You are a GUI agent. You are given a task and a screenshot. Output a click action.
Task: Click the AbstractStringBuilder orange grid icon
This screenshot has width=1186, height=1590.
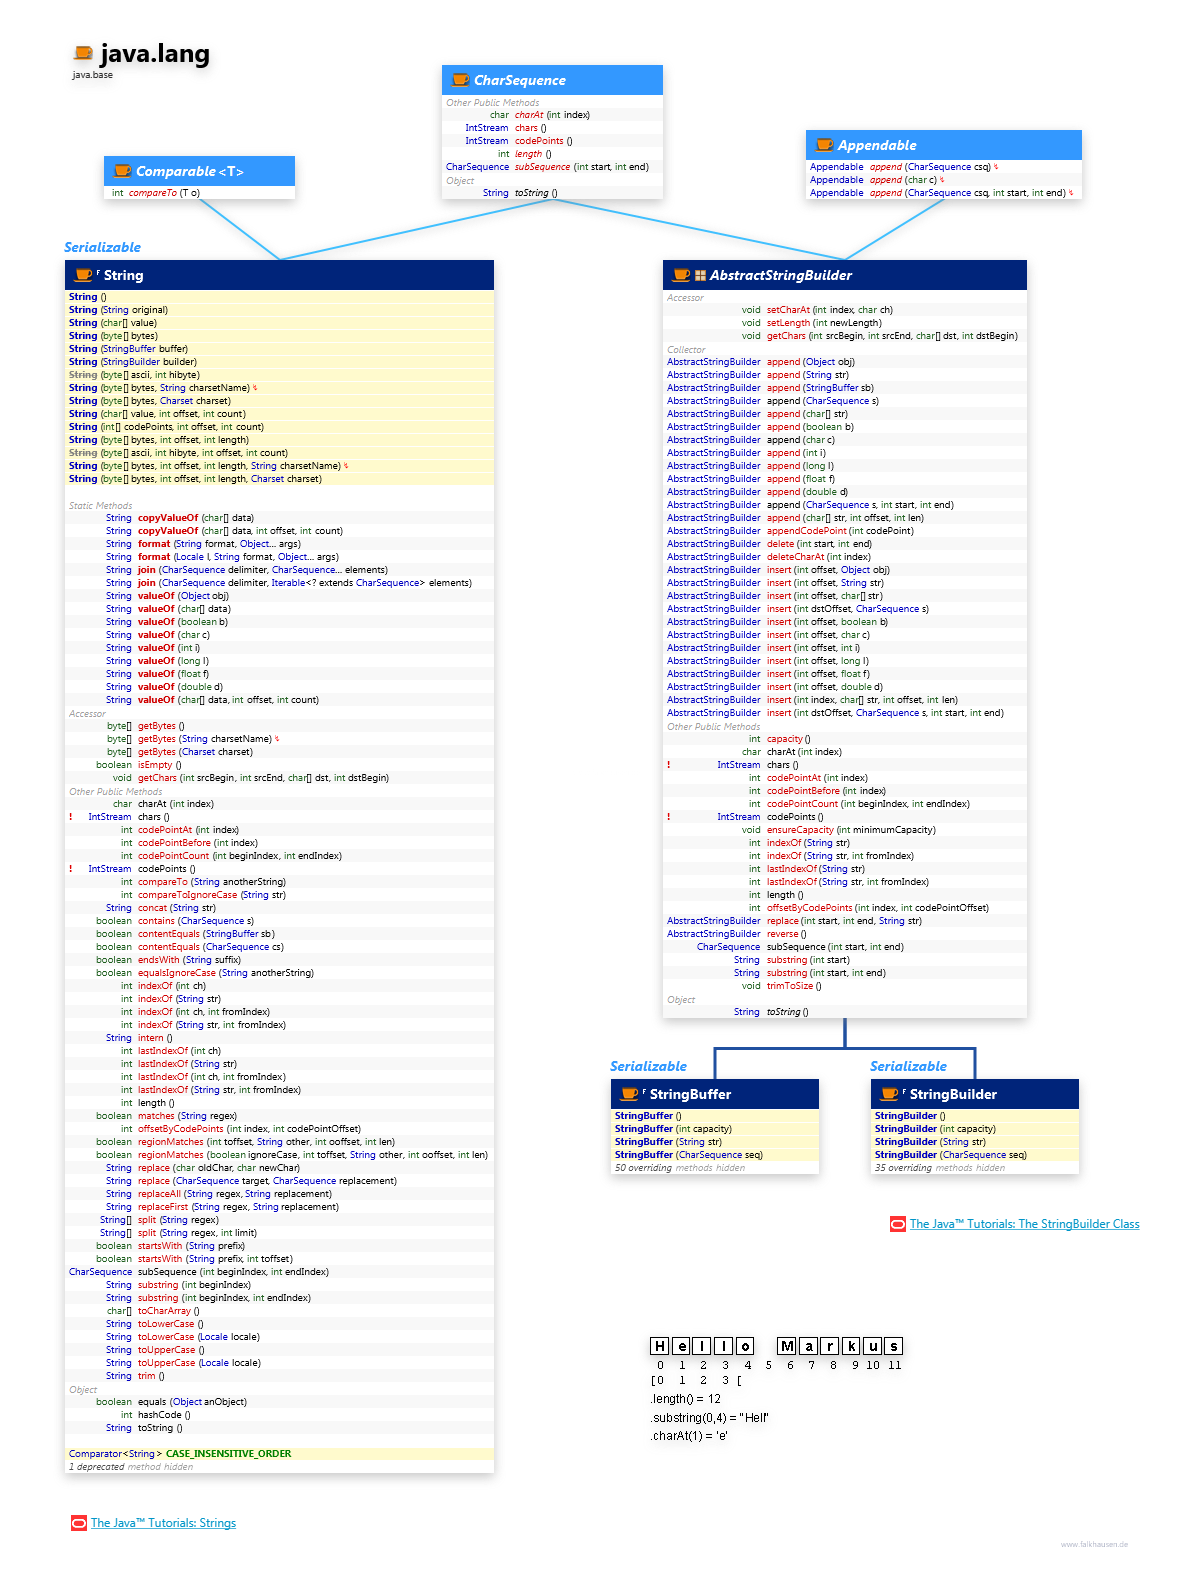click(x=700, y=276)
